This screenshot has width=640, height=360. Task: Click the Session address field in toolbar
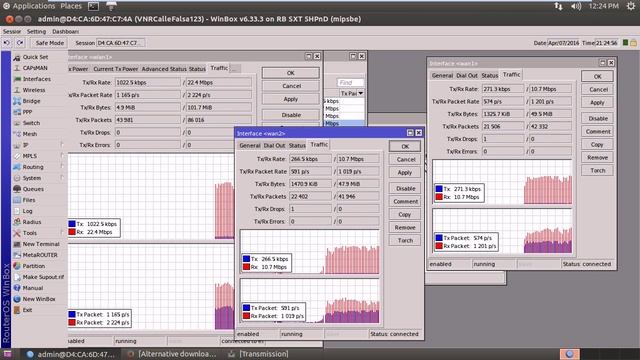pyautogui.click(x=120, y=43)
